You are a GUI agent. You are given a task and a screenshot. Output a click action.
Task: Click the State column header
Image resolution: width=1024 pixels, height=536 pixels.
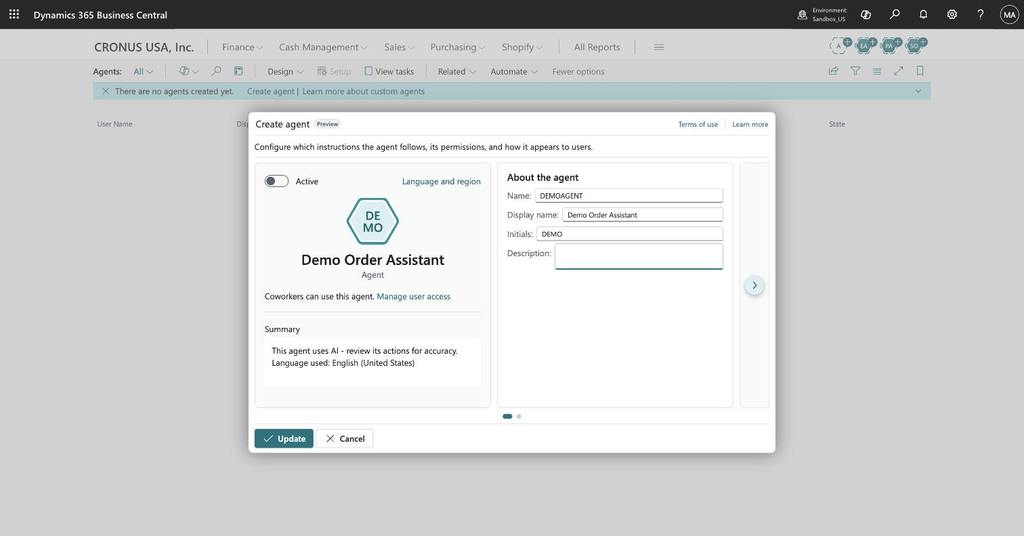pos(837,124)
